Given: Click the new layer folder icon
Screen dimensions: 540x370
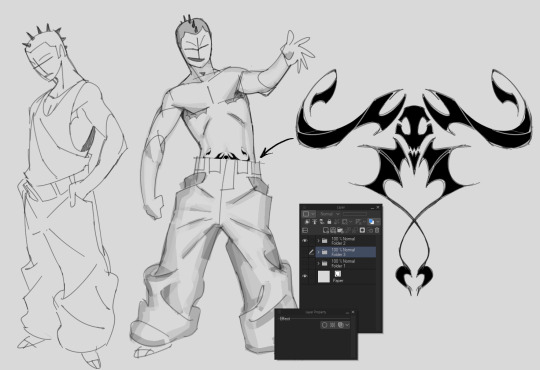Looking at the screenshot, I should [340, 230].
